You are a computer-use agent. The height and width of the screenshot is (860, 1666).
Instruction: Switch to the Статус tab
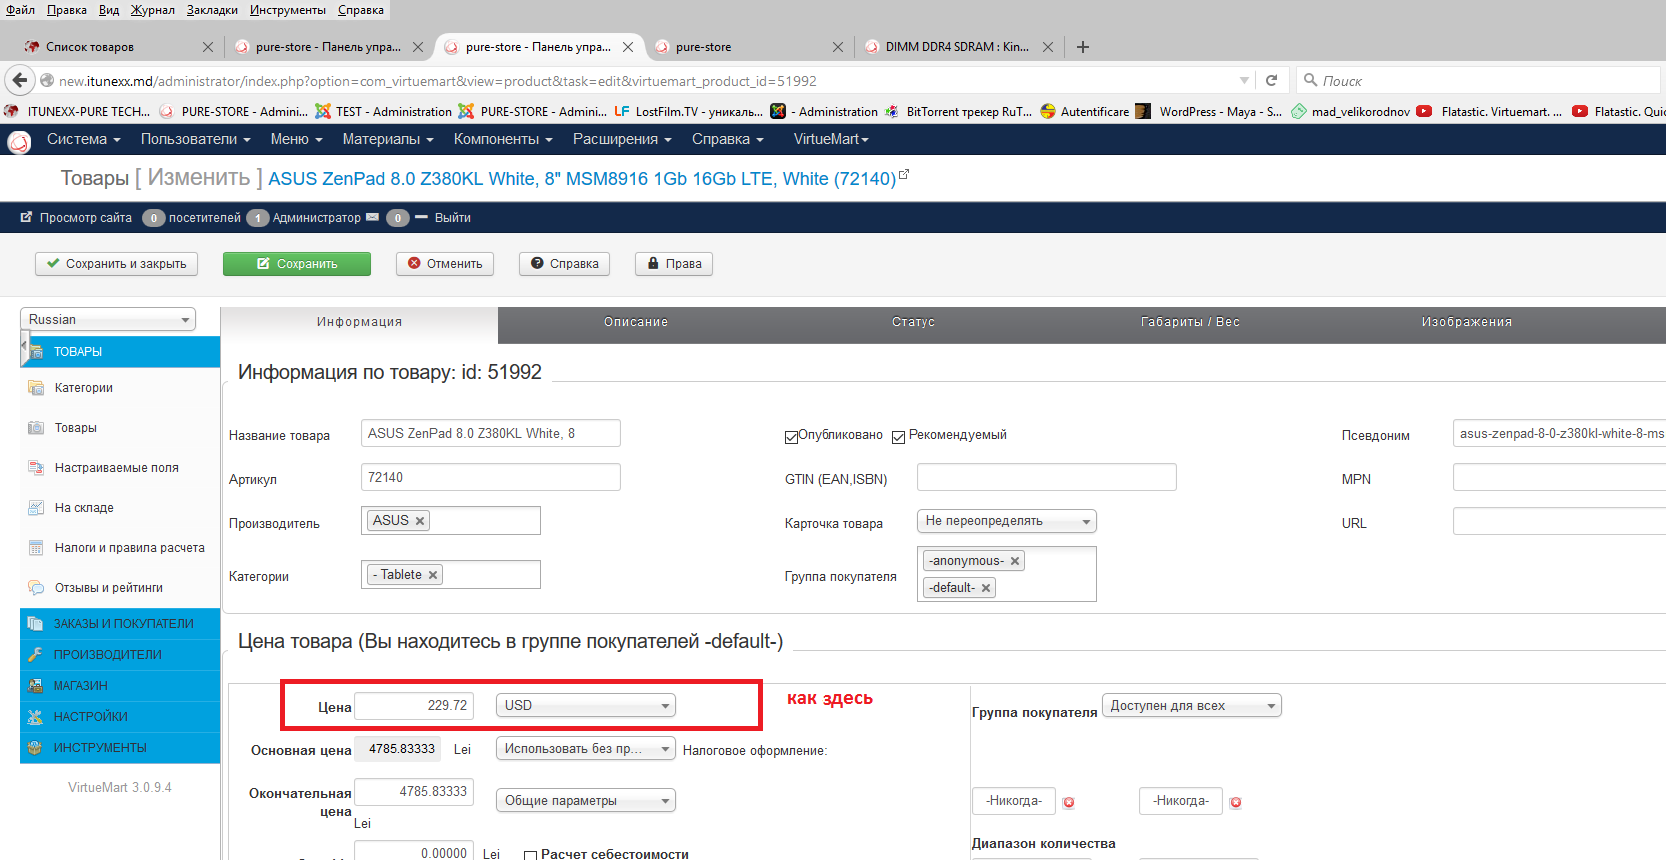pos(913,323)
